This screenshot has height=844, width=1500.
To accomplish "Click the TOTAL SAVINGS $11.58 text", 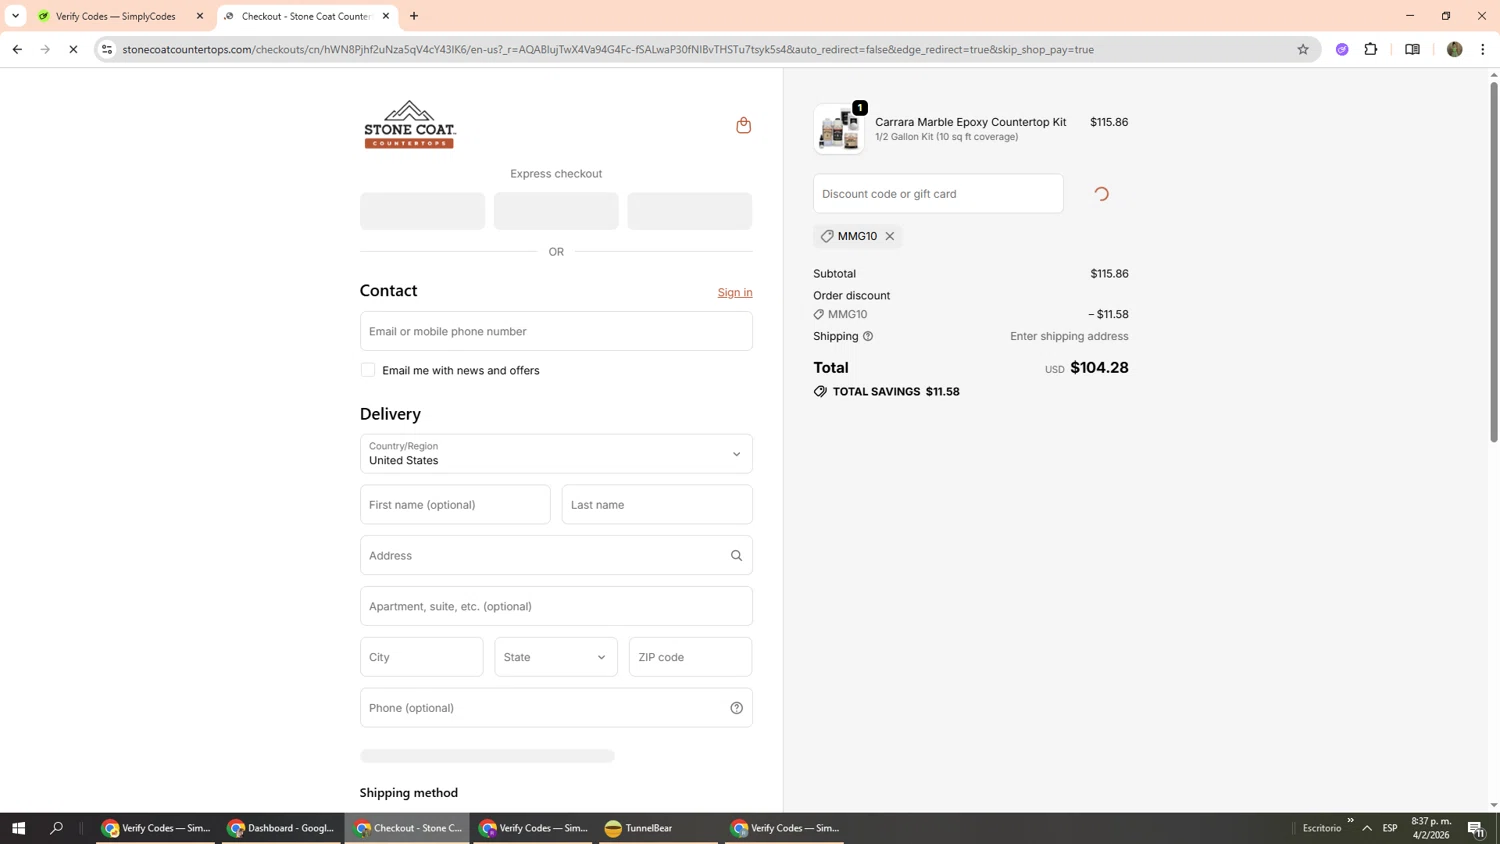I will tap(896, 392).
